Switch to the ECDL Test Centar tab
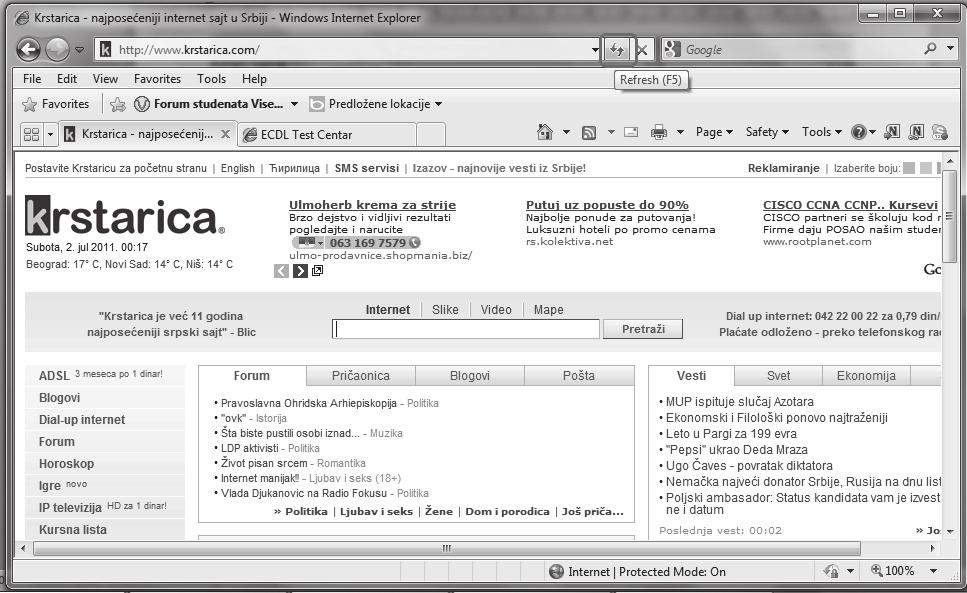 [327, 134]
